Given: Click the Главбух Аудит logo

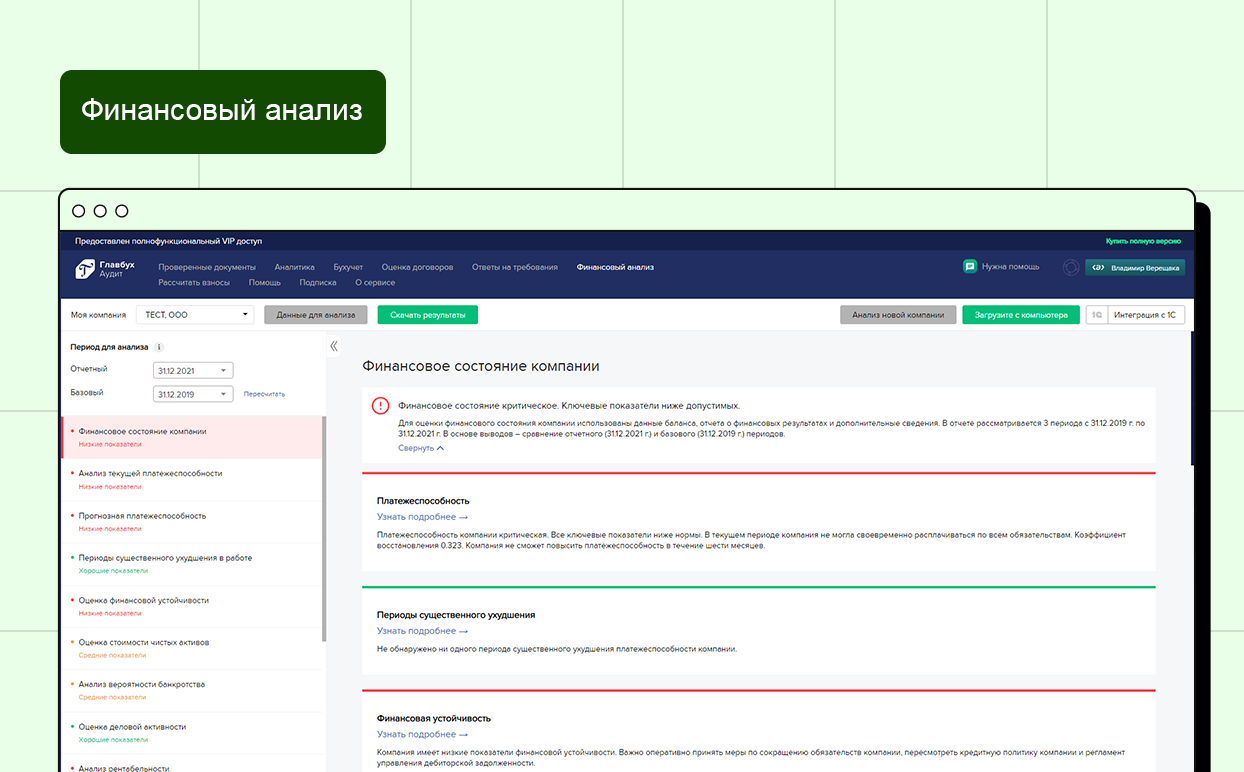Looking at the screenshot, I should pos(105,269).
